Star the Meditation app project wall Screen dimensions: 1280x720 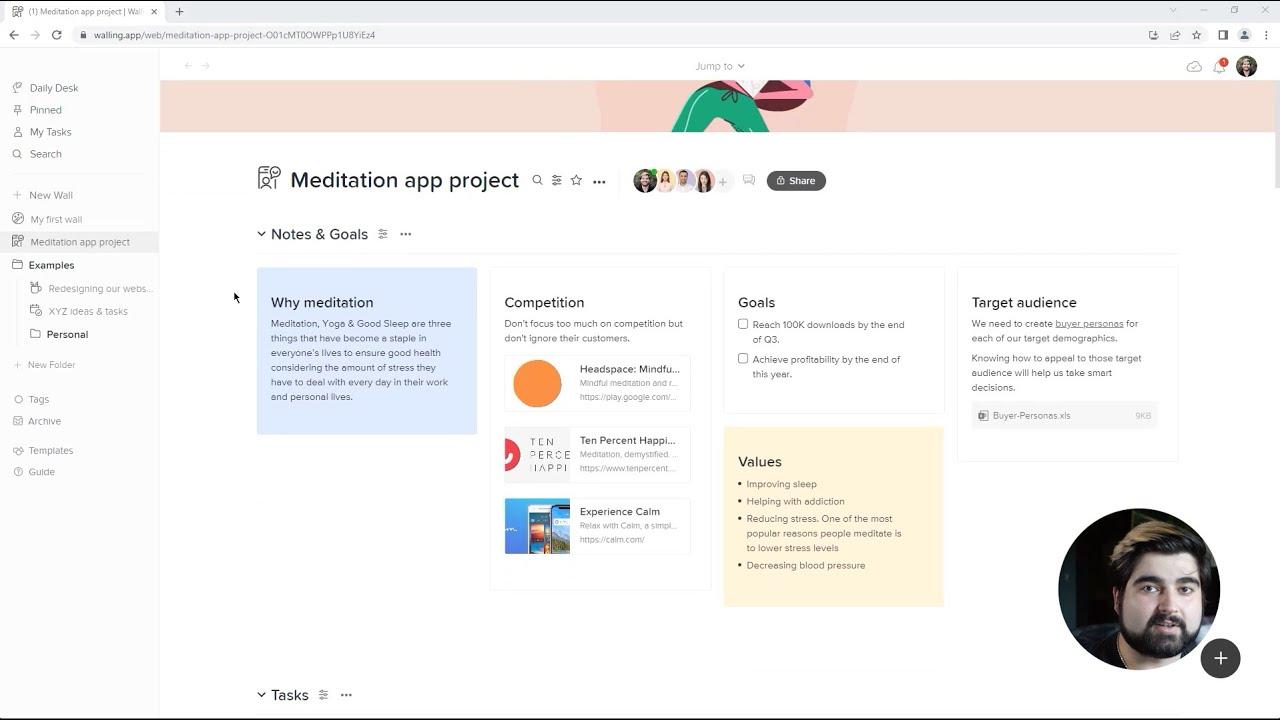[576, 181]
